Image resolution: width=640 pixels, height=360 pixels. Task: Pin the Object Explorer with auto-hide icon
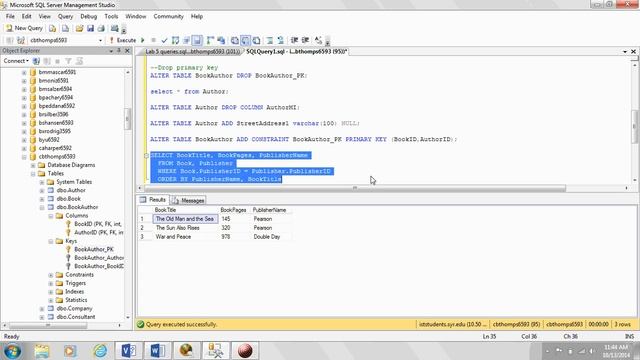coord(119,51)
